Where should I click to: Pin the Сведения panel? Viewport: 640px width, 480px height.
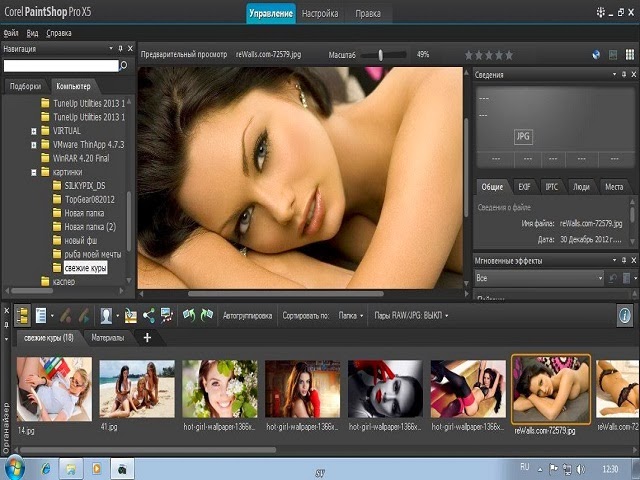pyautogui.click(x=624, y=74)
